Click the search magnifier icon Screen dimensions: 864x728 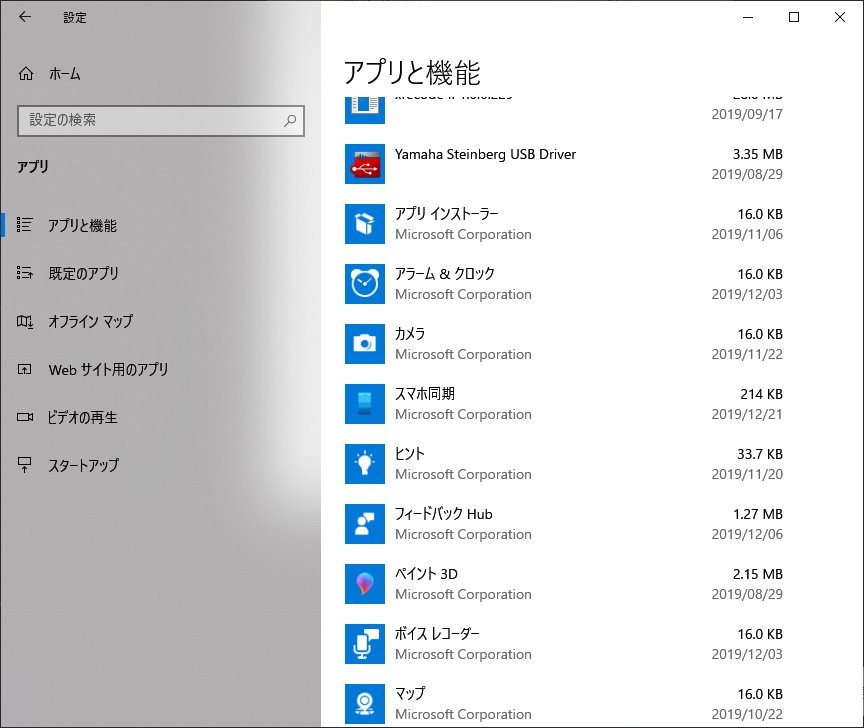click(x=290, y=120)
